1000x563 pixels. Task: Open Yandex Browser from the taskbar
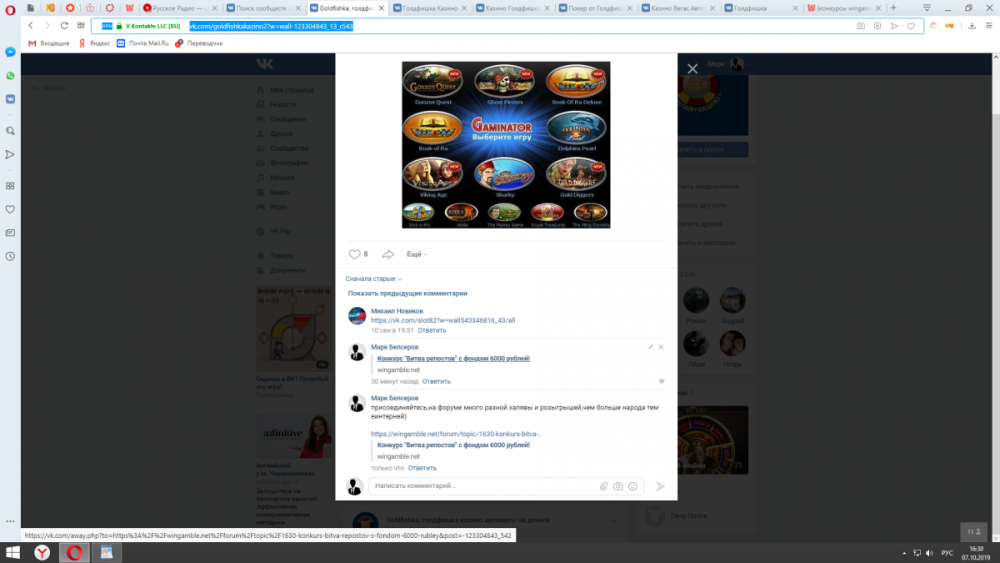coord(42,552)
